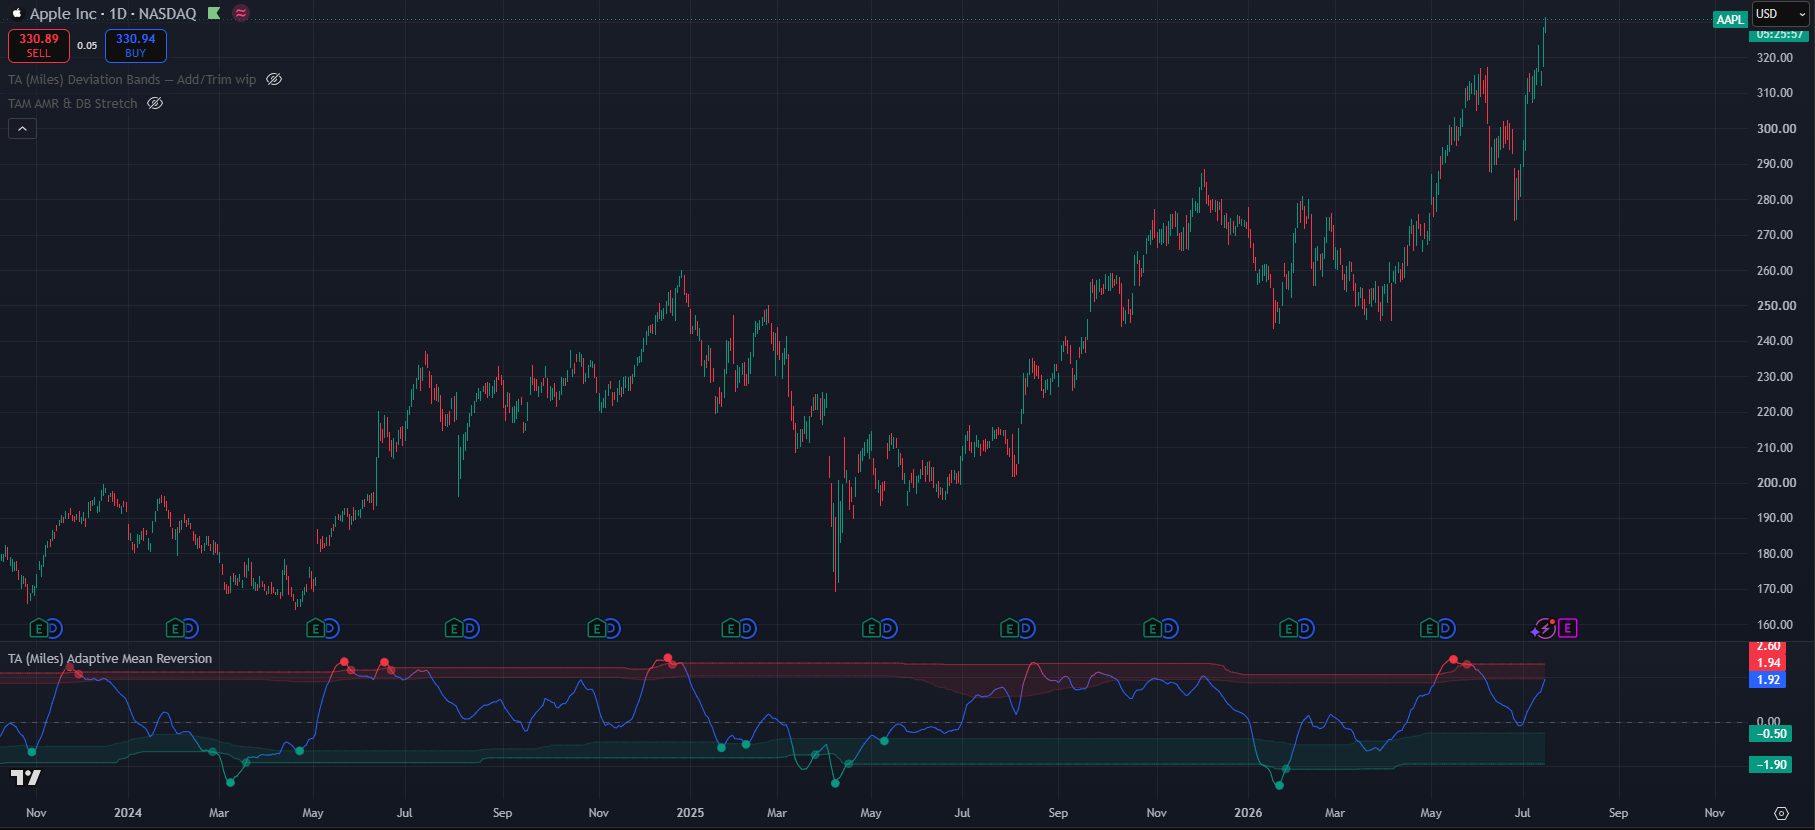The image size is (1815, 830).
Task: Open the earnings marker for November 2025
Action: click(x=1153, y=628)
